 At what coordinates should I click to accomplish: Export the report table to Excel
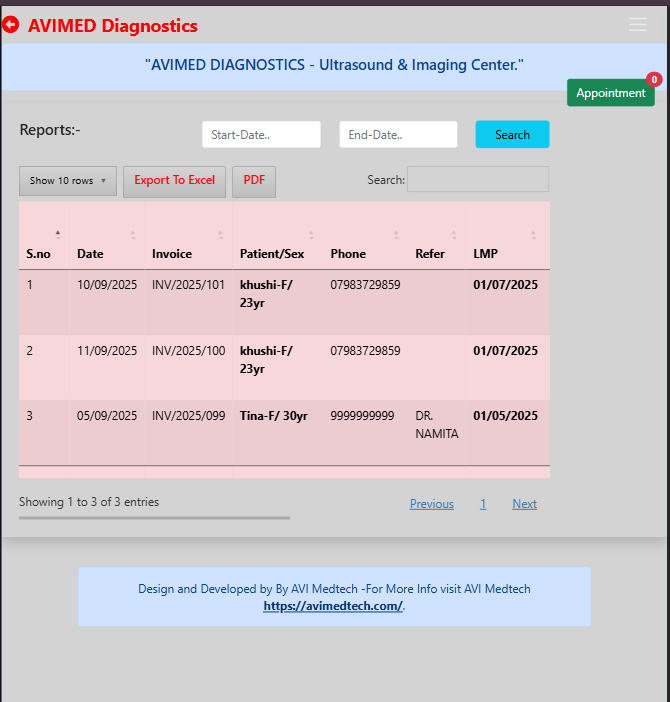pos(174,181)
